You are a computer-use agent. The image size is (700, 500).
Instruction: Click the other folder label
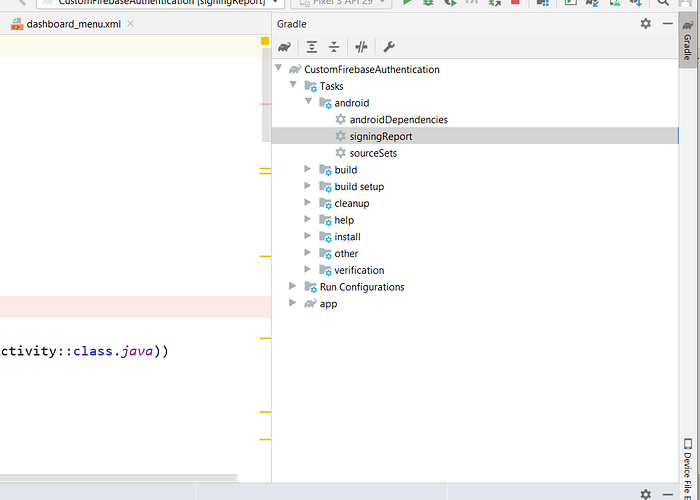(x=346, y=254)
